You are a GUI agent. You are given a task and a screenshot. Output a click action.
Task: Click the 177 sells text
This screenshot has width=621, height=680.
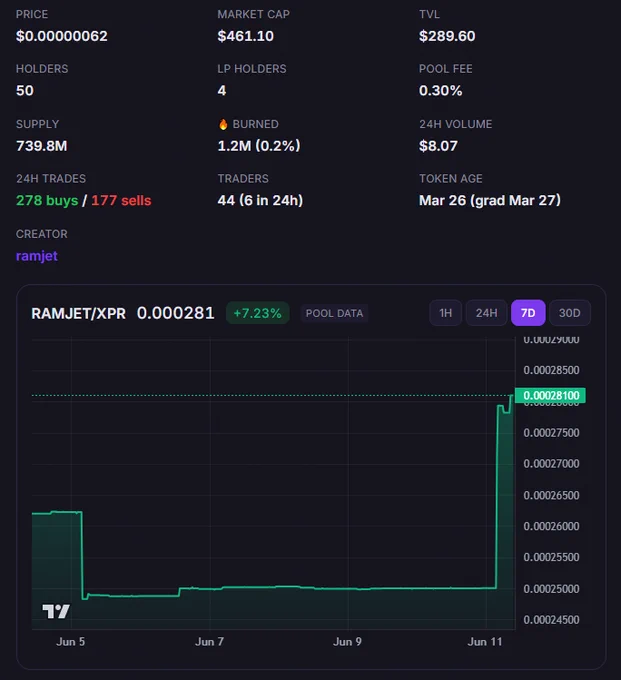121,200
